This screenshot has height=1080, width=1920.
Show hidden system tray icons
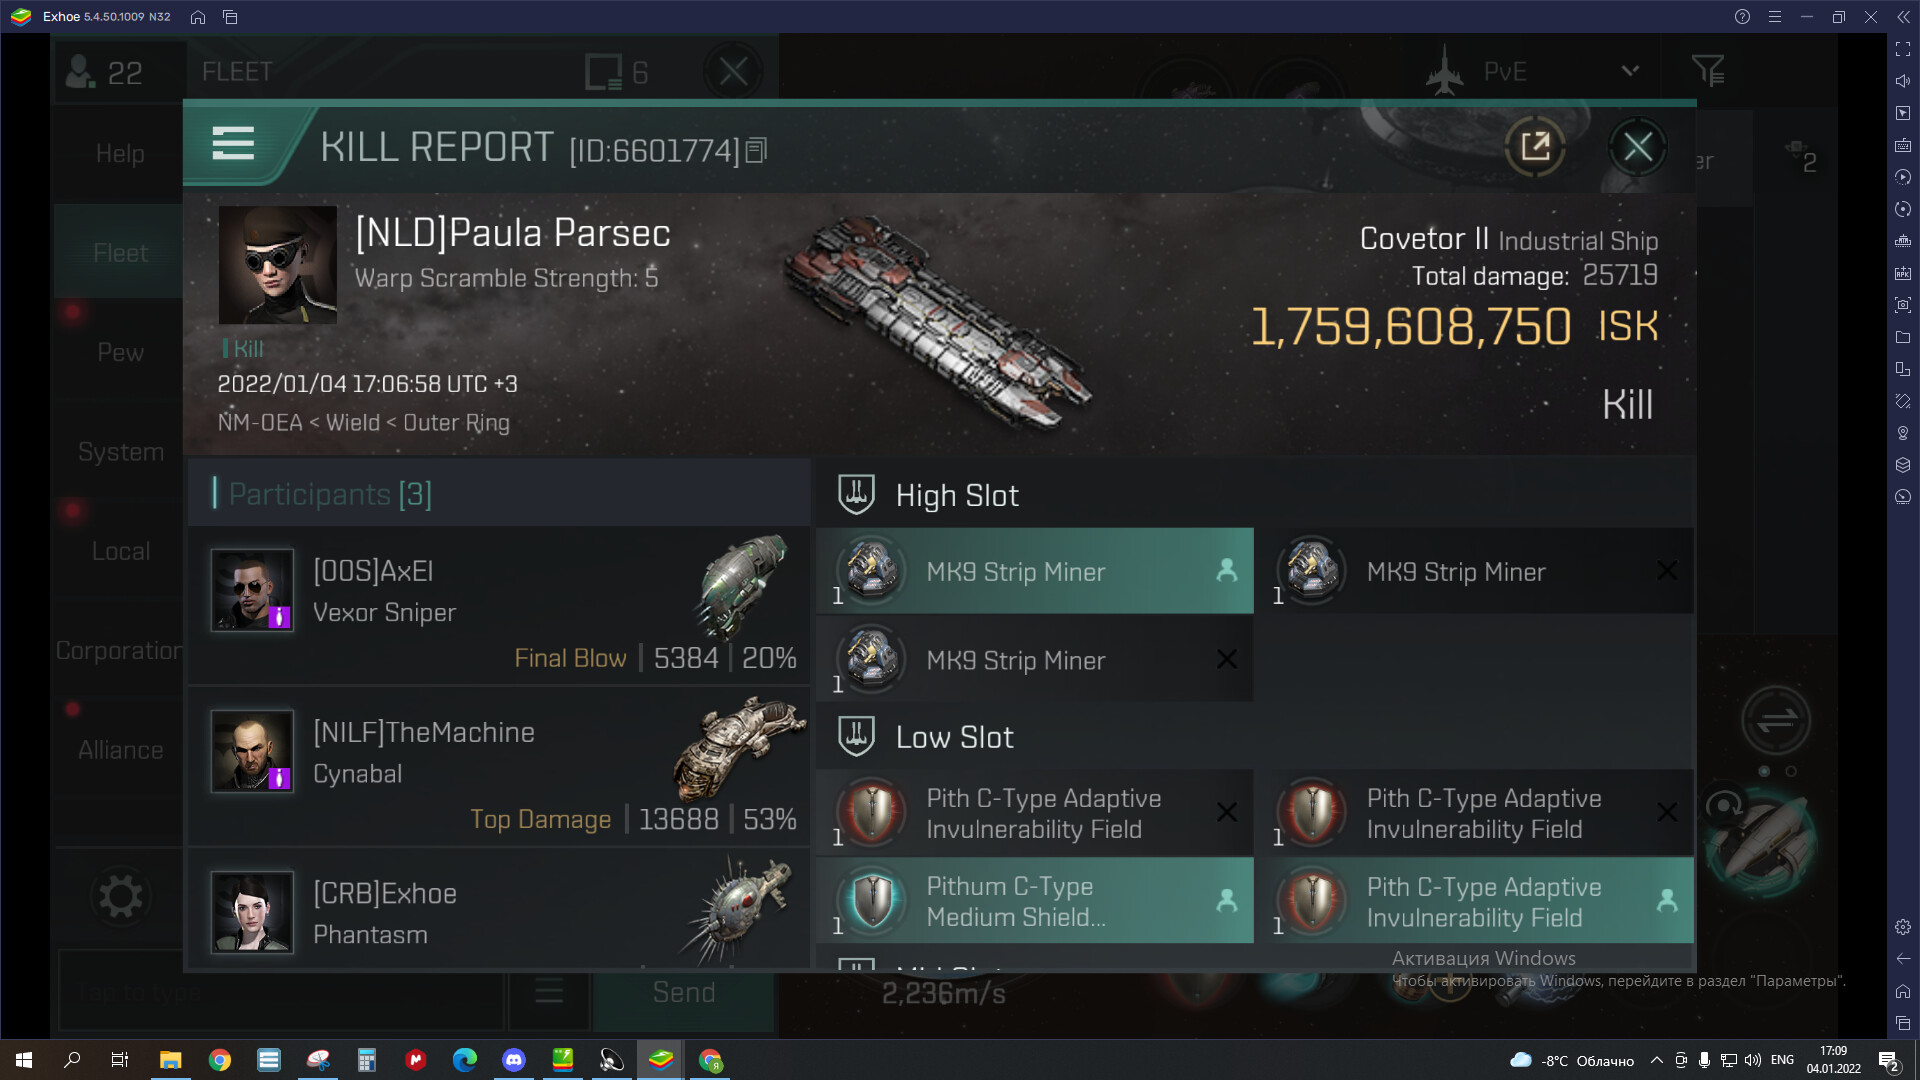1656,1060
